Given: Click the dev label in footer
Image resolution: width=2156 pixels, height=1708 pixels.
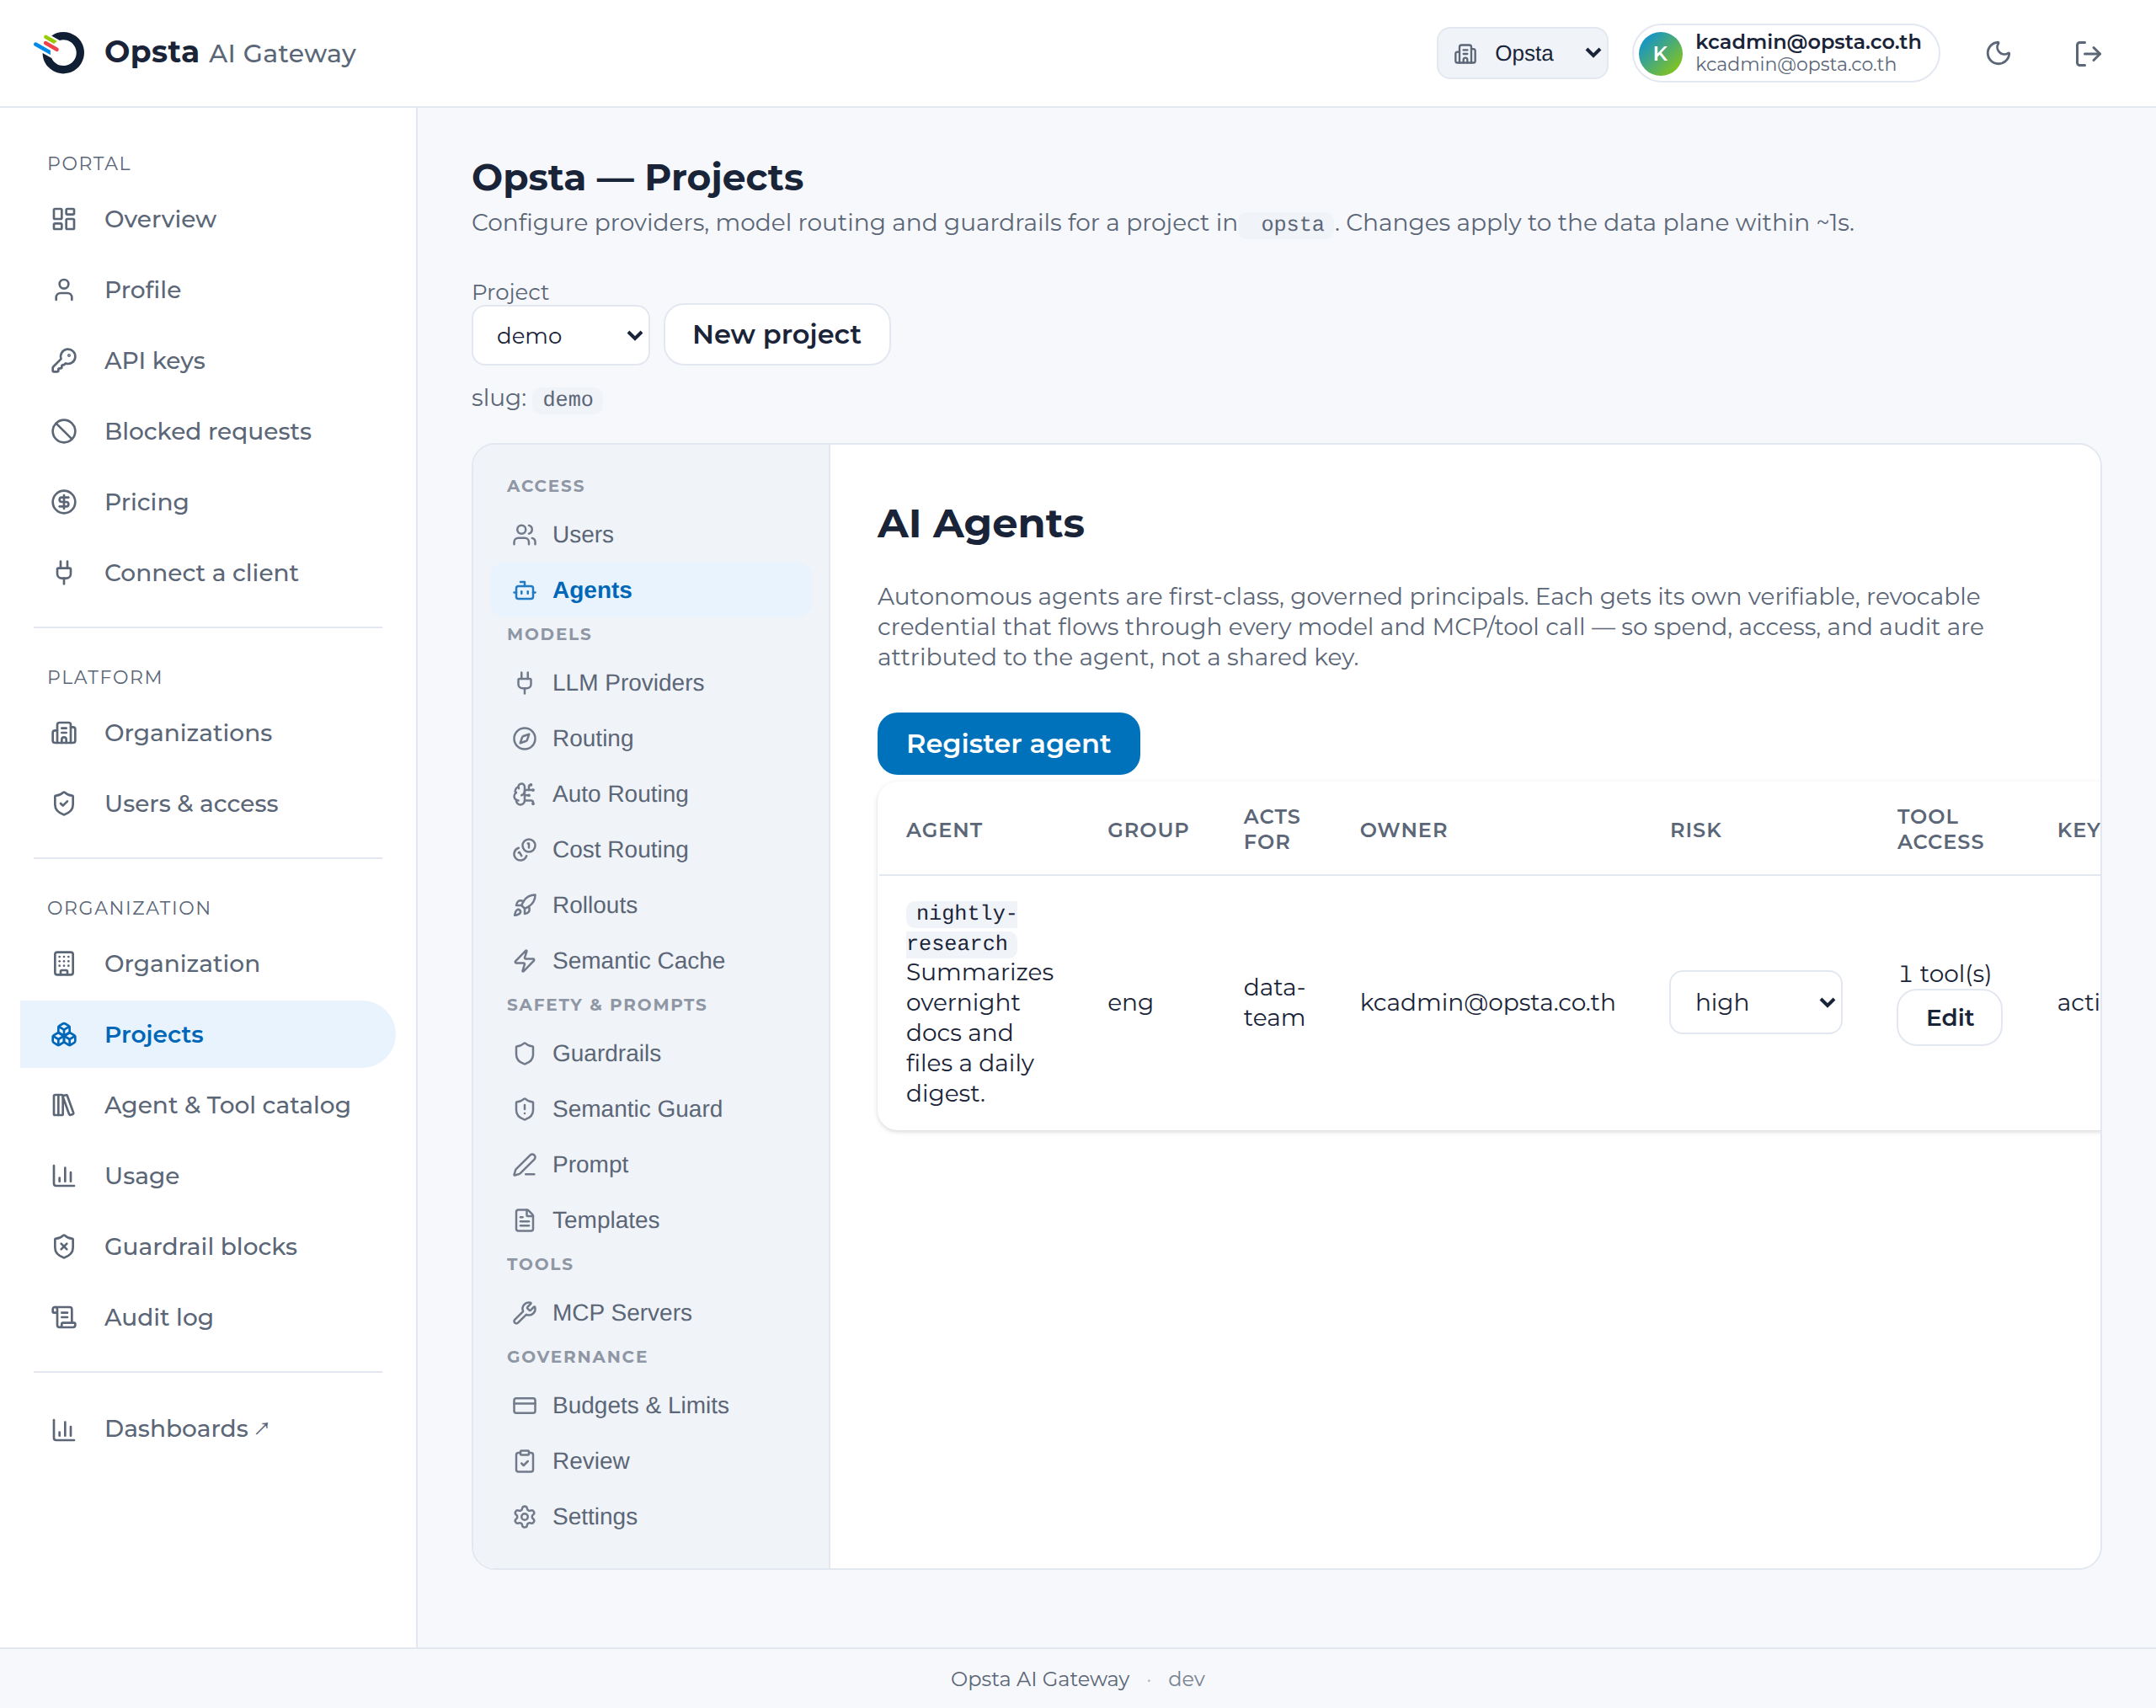Looking at the screenshot, I should point(1186,1679).
